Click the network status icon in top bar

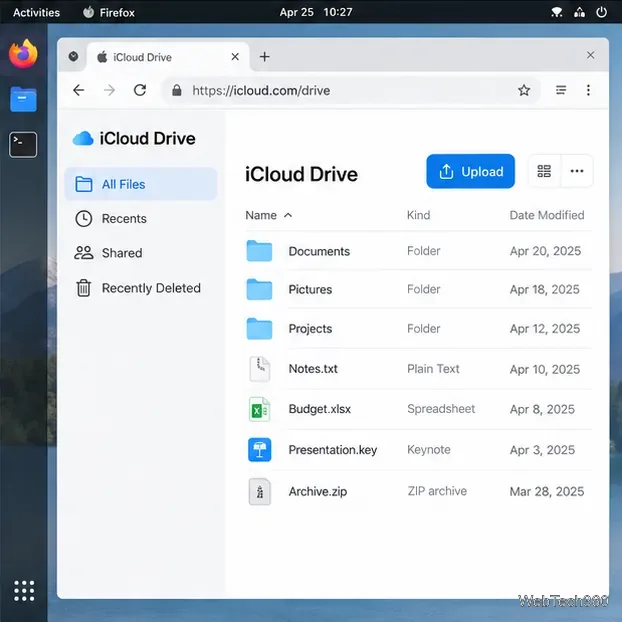[579, 12]
